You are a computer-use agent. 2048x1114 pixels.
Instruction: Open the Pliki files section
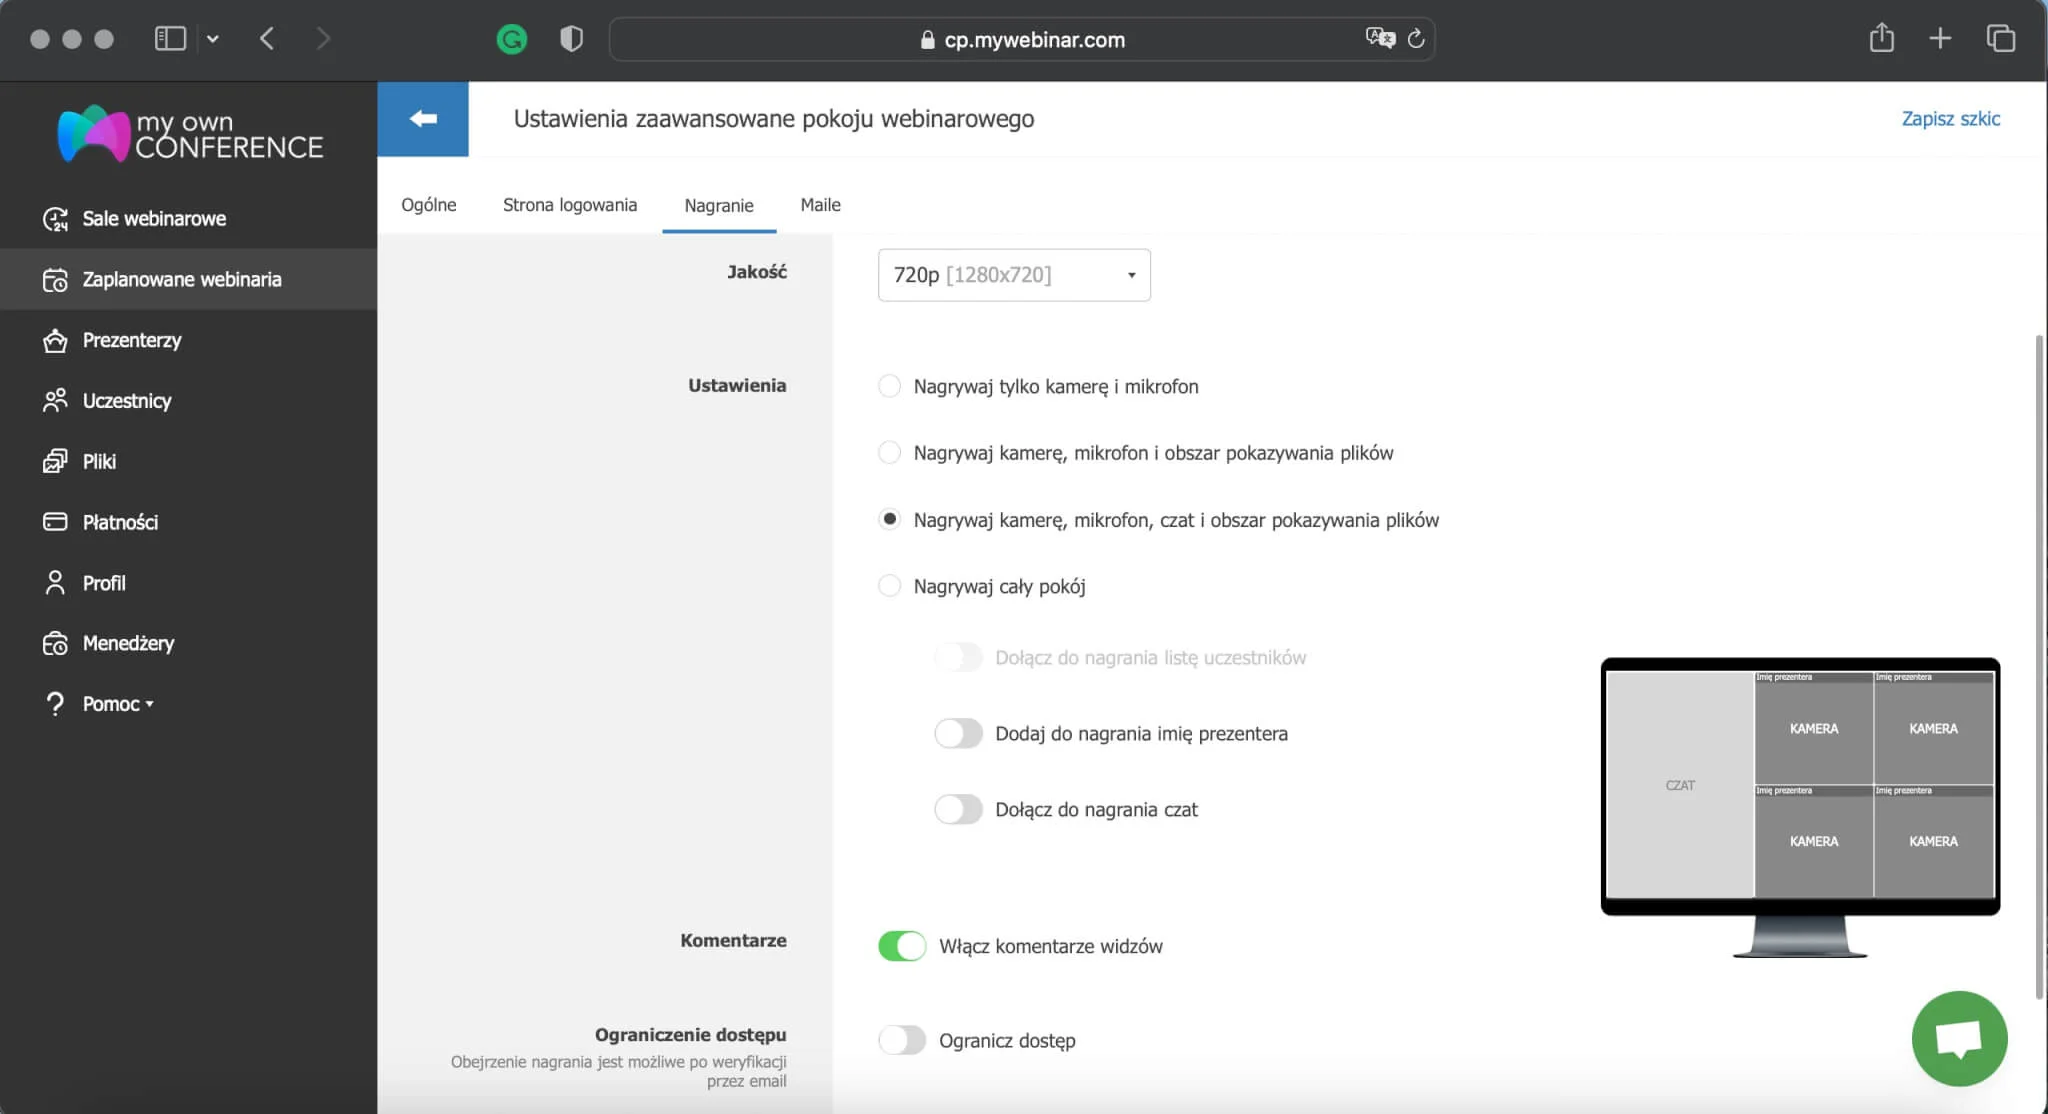pyautogui.click(x=103, y=461)
